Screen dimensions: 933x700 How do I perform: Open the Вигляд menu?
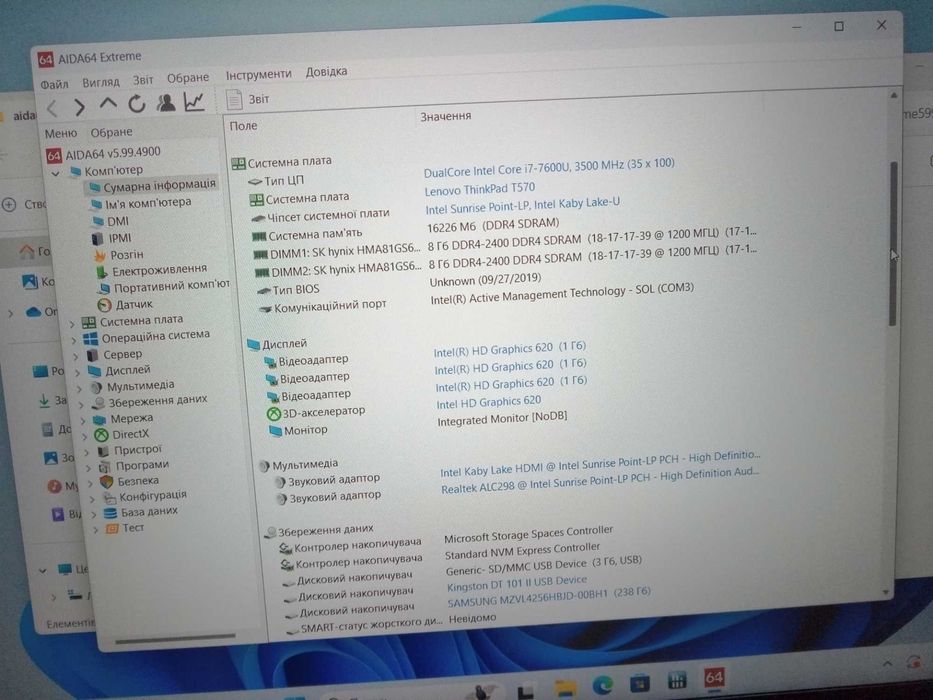point(101,82)
